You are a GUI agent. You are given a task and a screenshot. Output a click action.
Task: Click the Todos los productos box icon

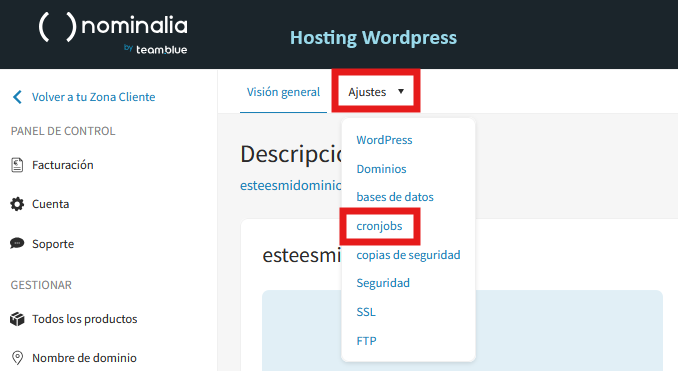pyautogui.click(x=17, y=319)
